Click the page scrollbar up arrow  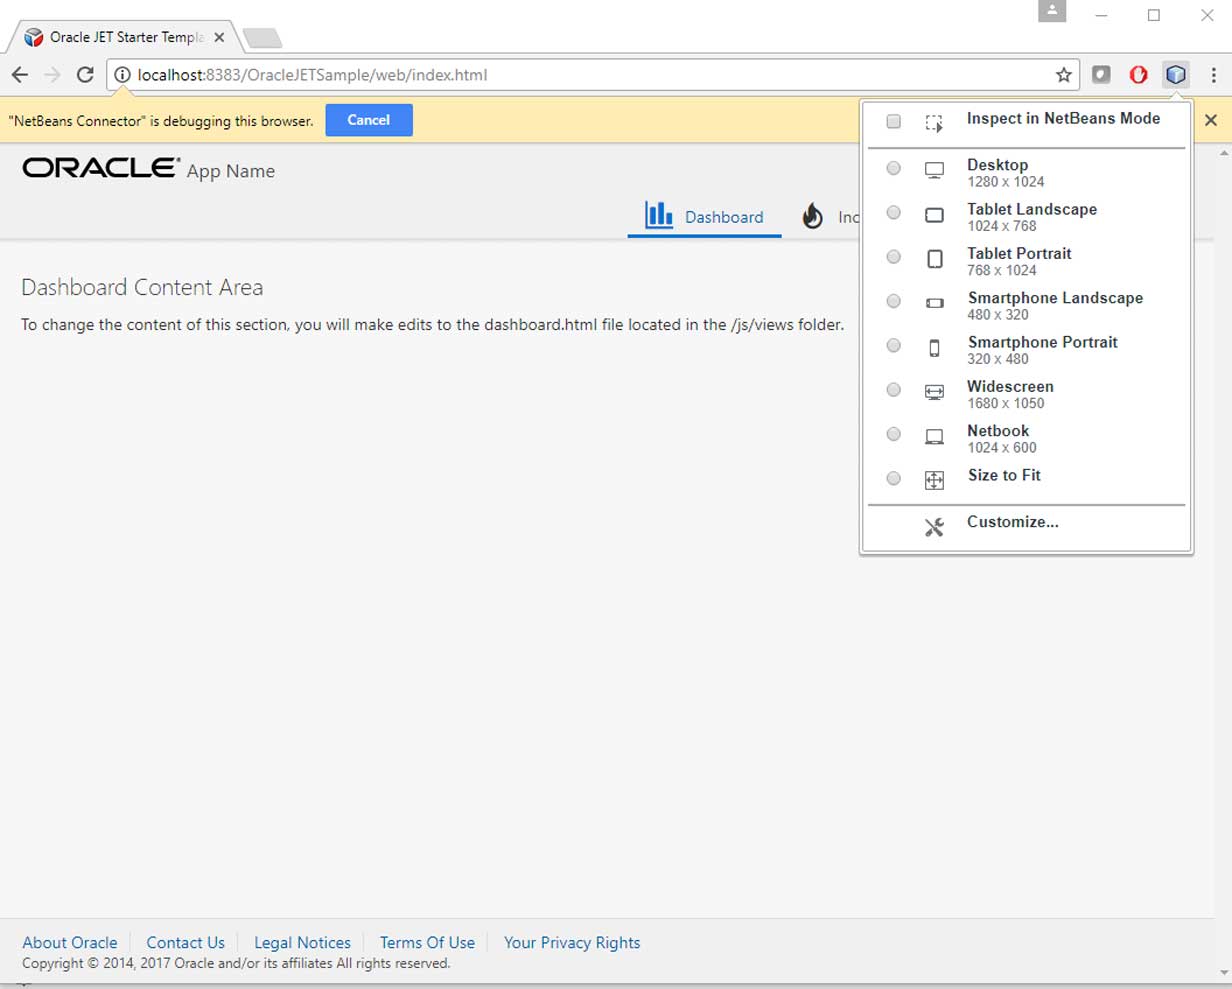1224,153
